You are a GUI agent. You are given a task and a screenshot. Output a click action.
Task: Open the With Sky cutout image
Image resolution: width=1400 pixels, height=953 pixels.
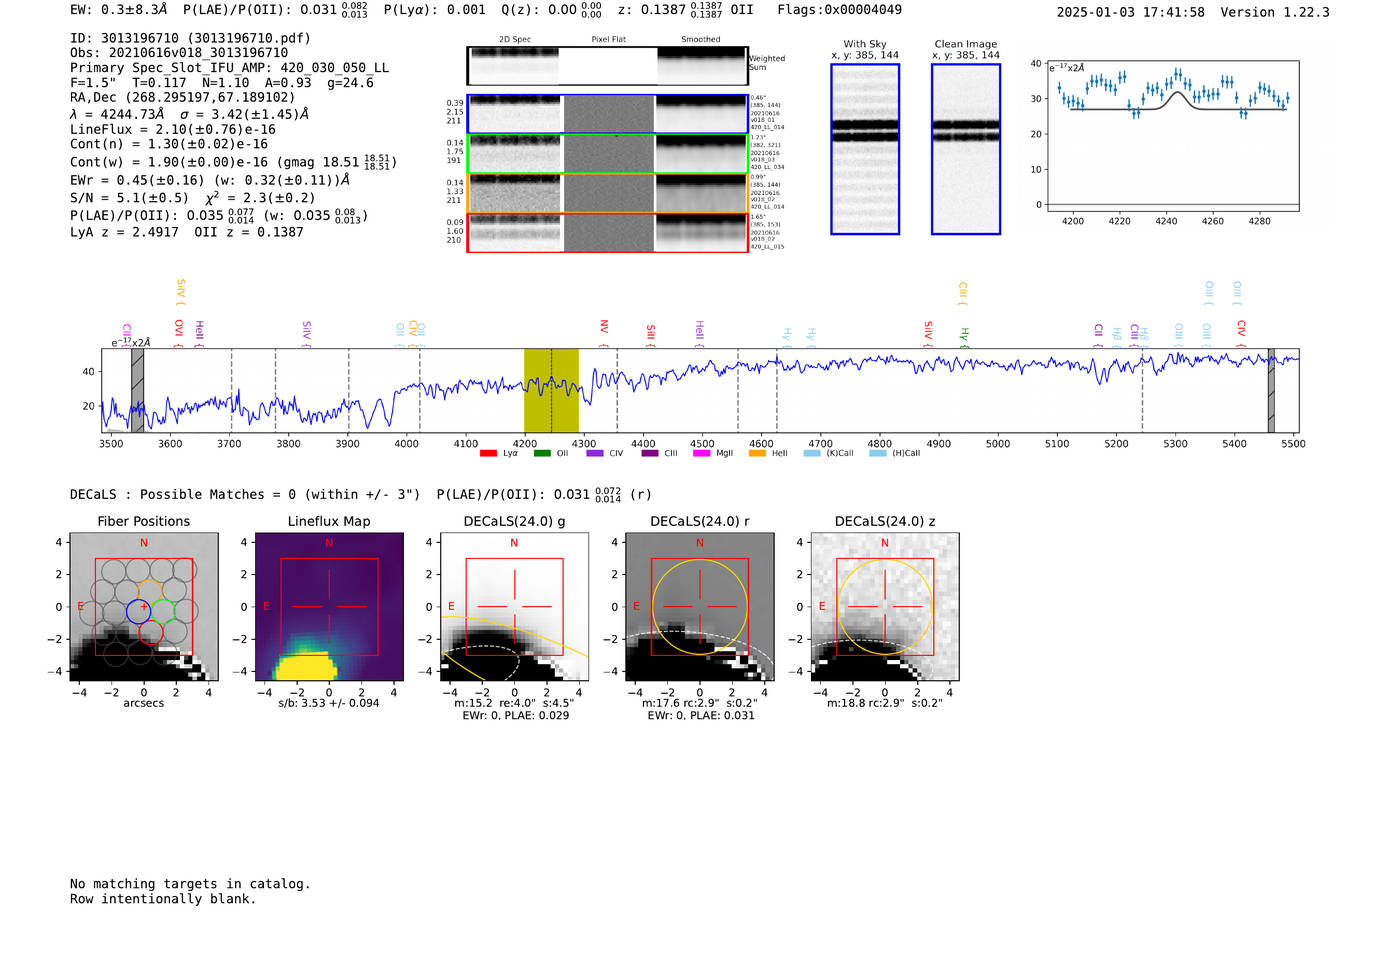(x=865, y=149)
